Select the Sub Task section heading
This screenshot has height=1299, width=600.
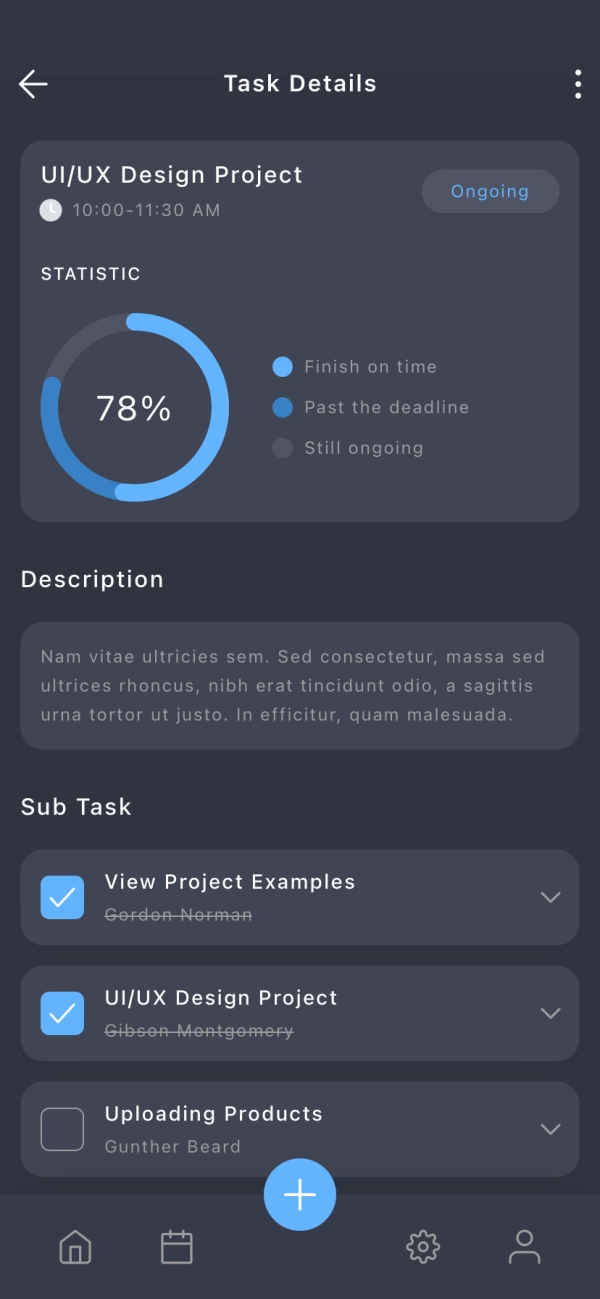click(x=76, y=807)
